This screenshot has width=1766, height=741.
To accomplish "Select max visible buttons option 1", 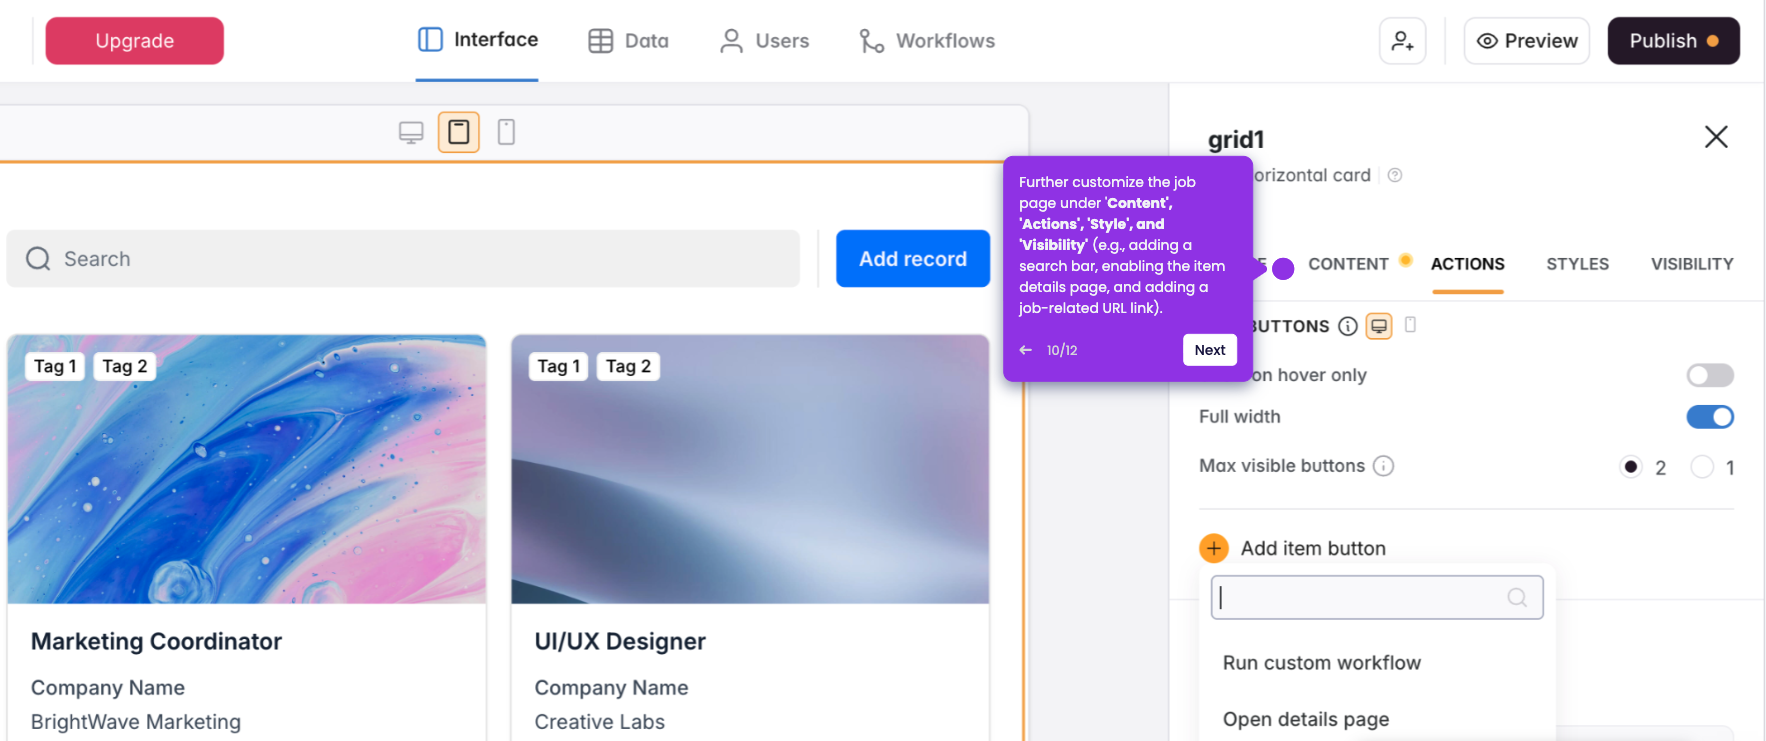I will pyautogui.click(x=1702, y=467).
